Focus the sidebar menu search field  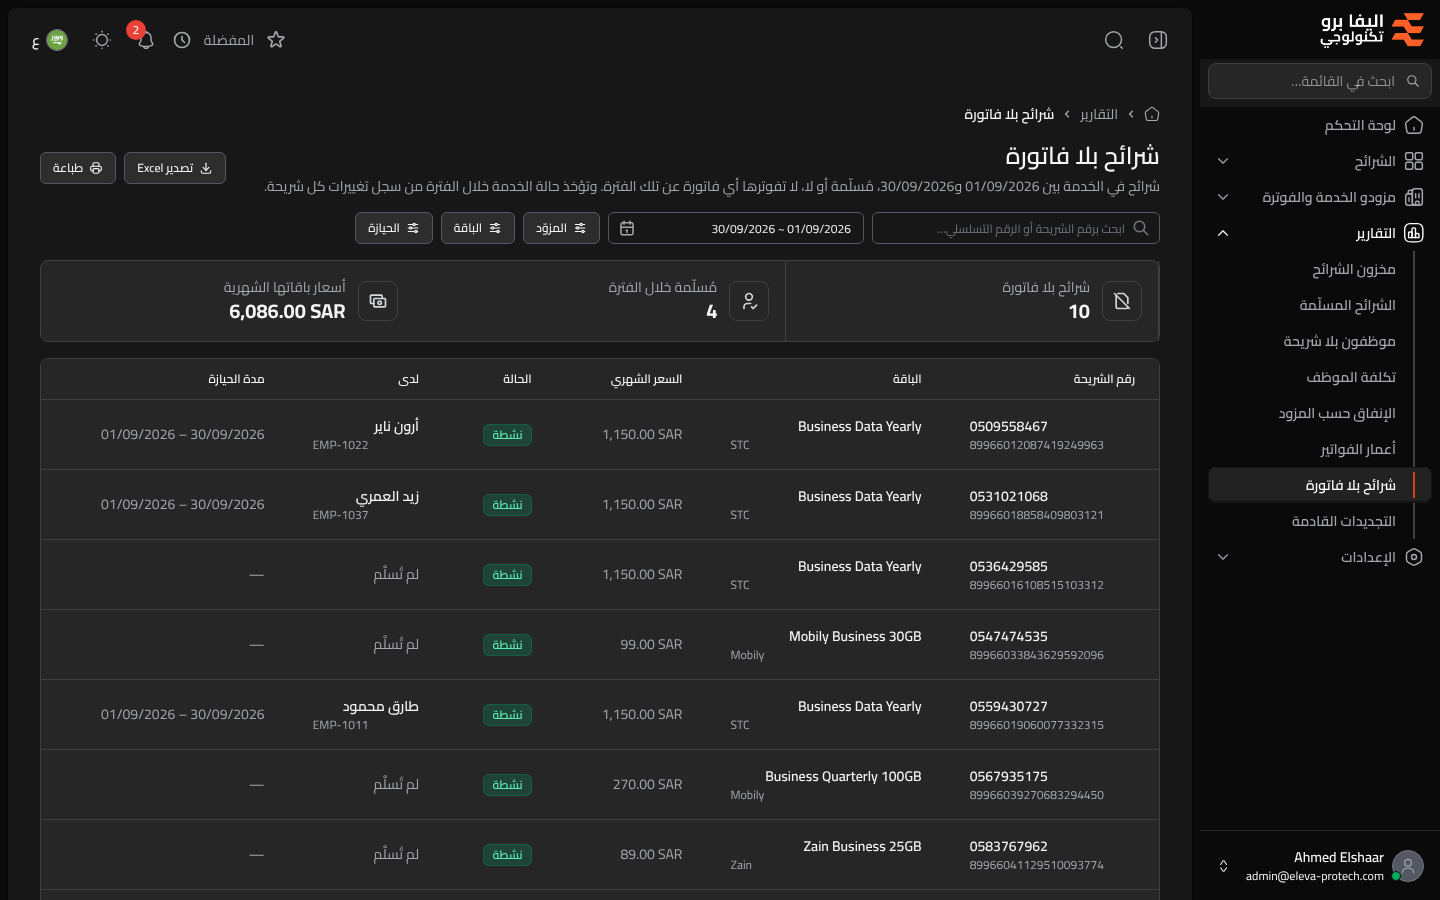1320,81
